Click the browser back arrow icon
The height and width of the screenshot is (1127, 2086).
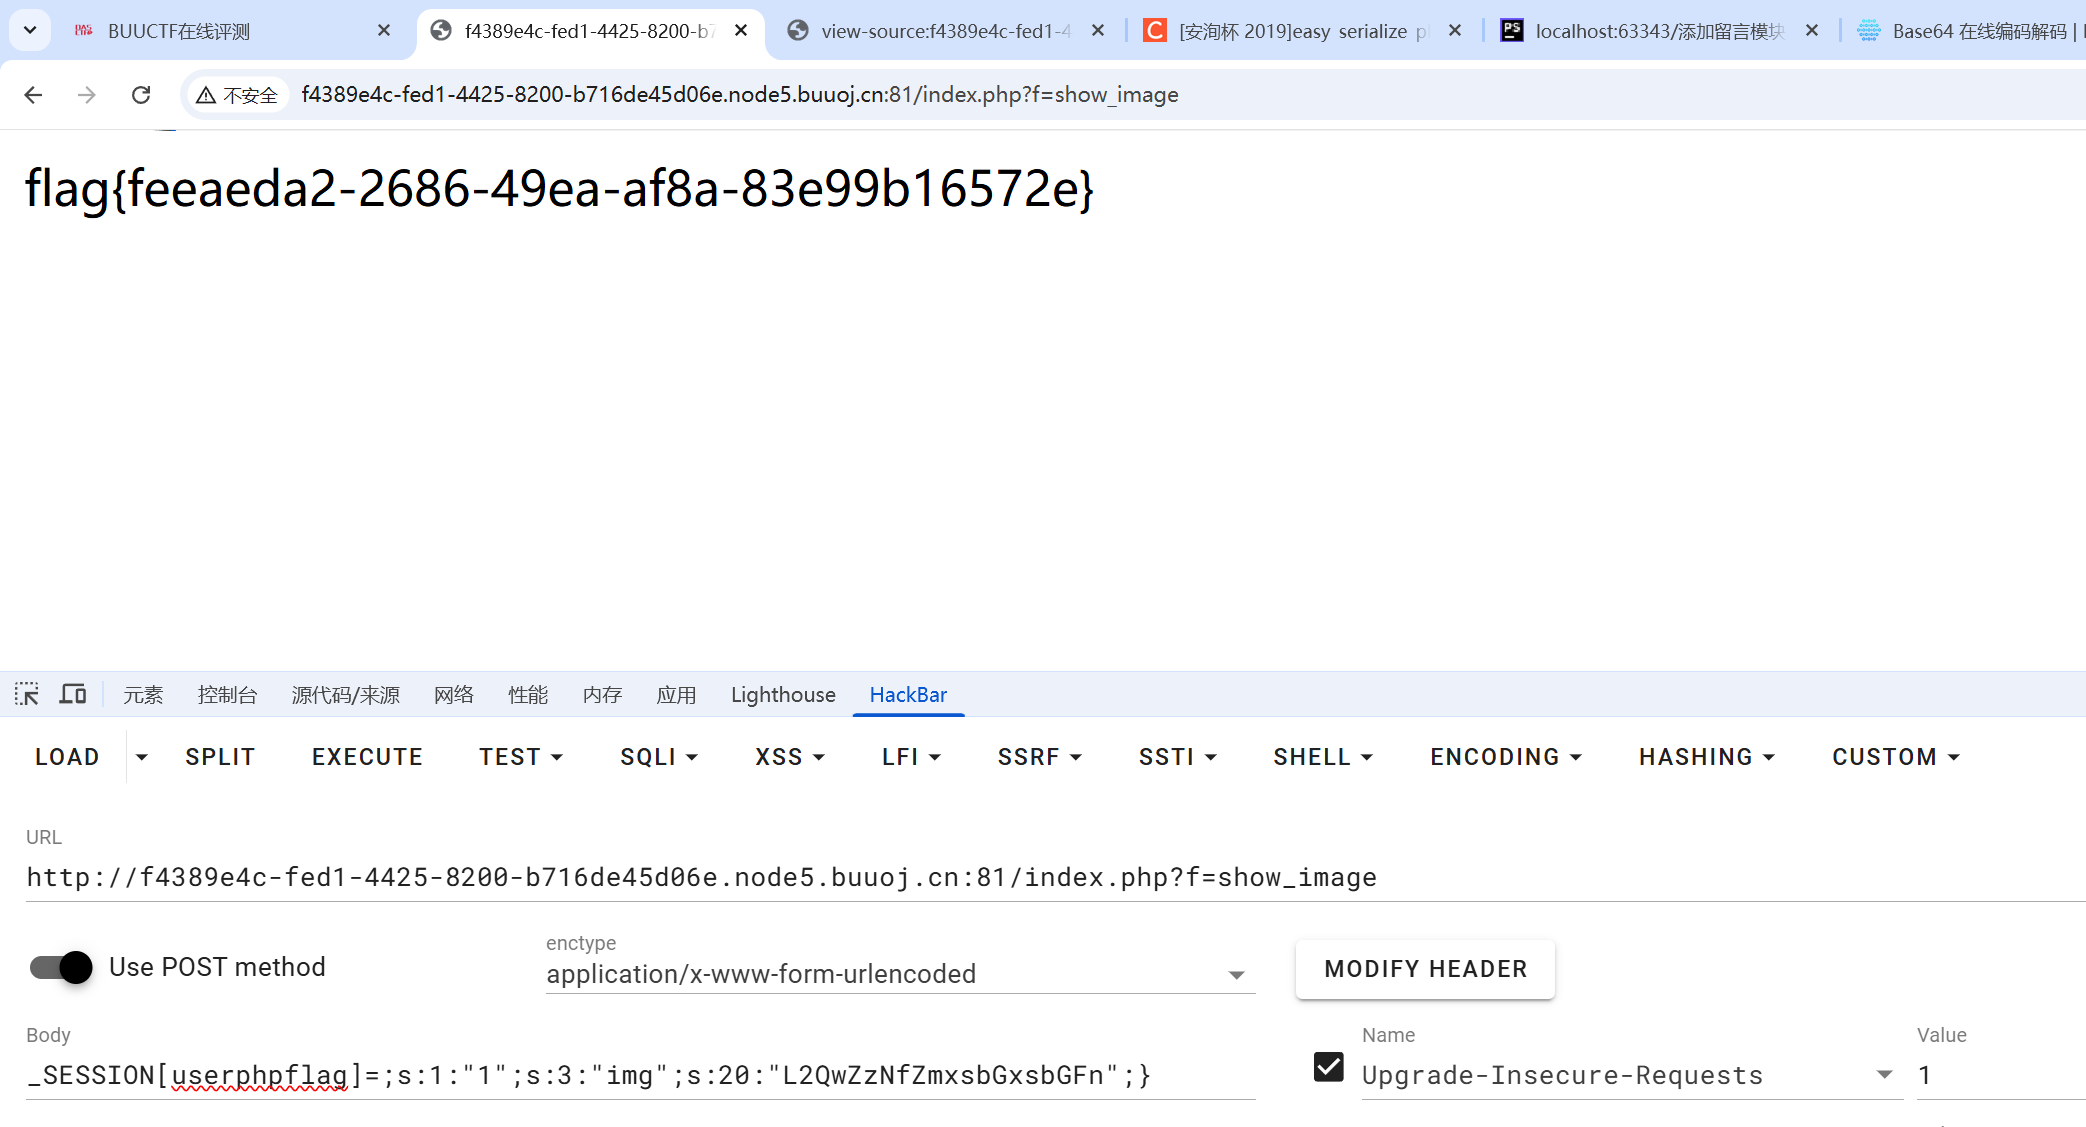[x=33, y=95]
